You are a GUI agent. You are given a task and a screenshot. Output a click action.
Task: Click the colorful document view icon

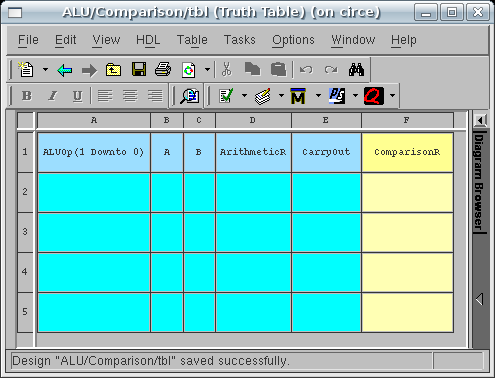pos(188,70)
